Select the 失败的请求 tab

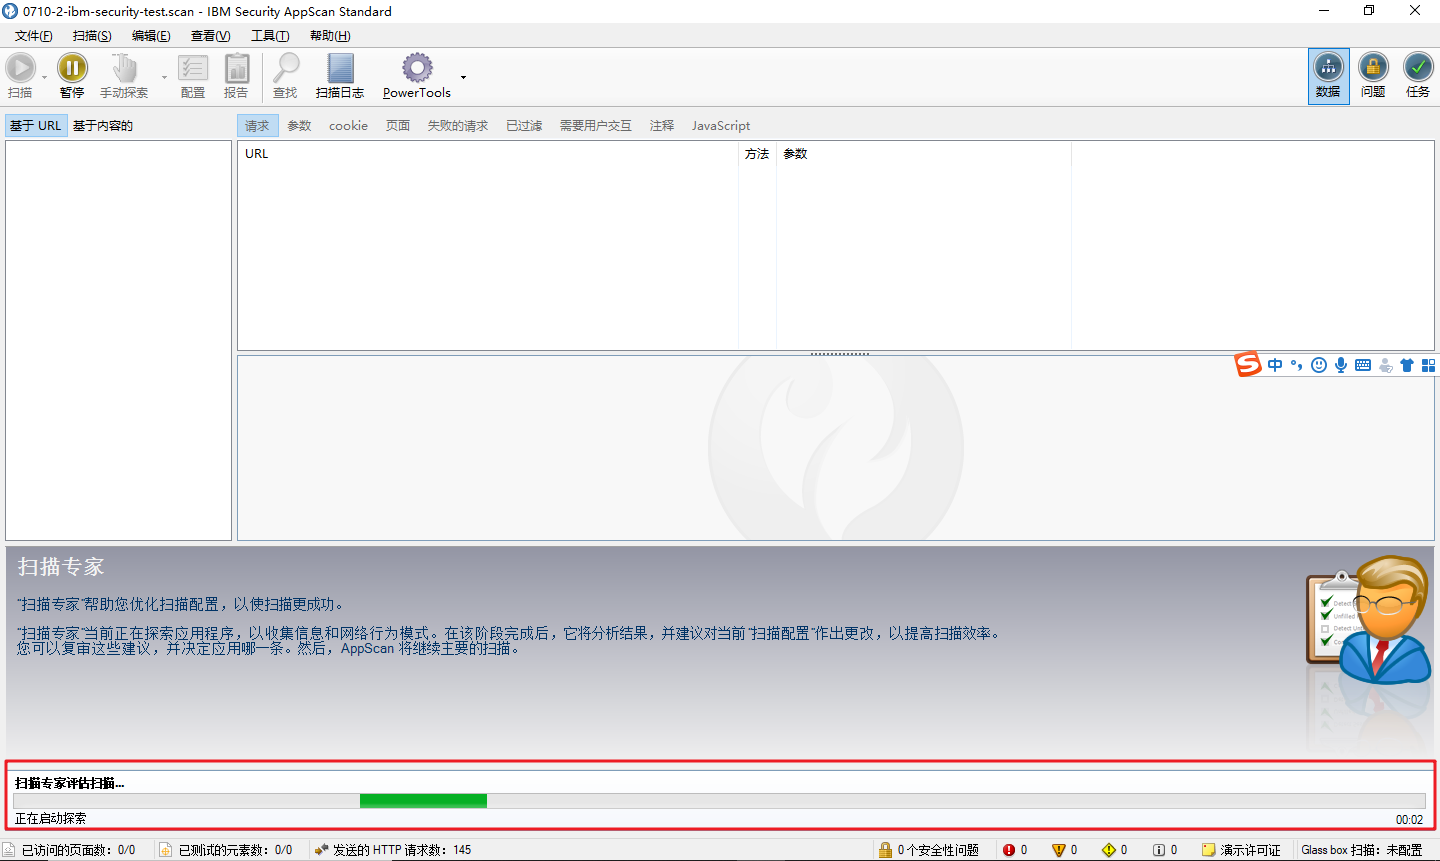coord(458,126)
